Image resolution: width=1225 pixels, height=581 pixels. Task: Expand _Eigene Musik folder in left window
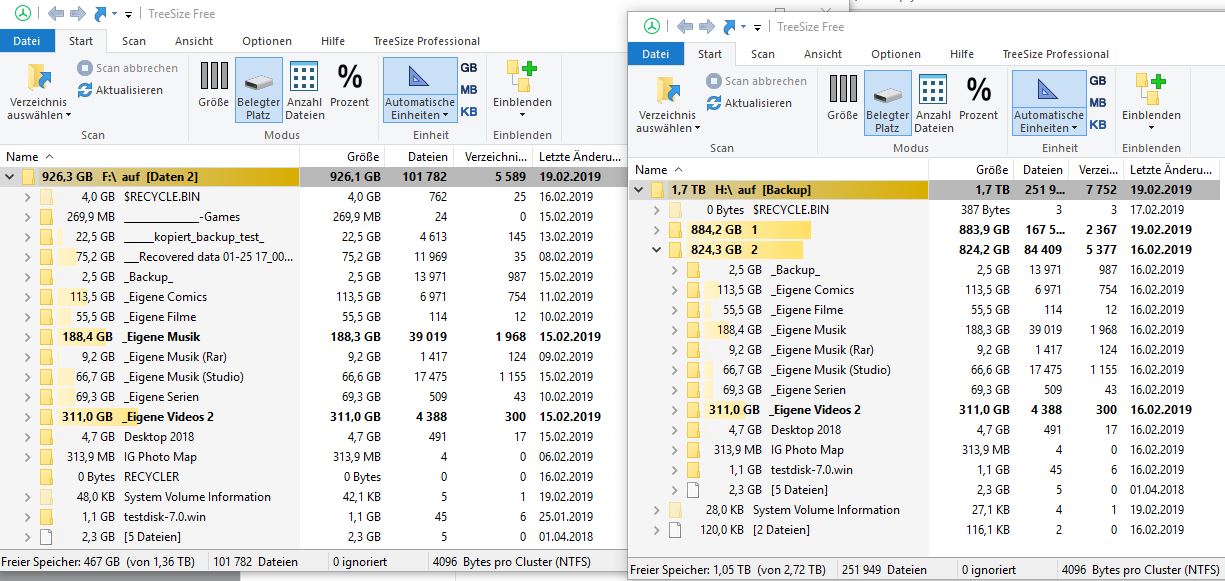(x=28, y=337)
